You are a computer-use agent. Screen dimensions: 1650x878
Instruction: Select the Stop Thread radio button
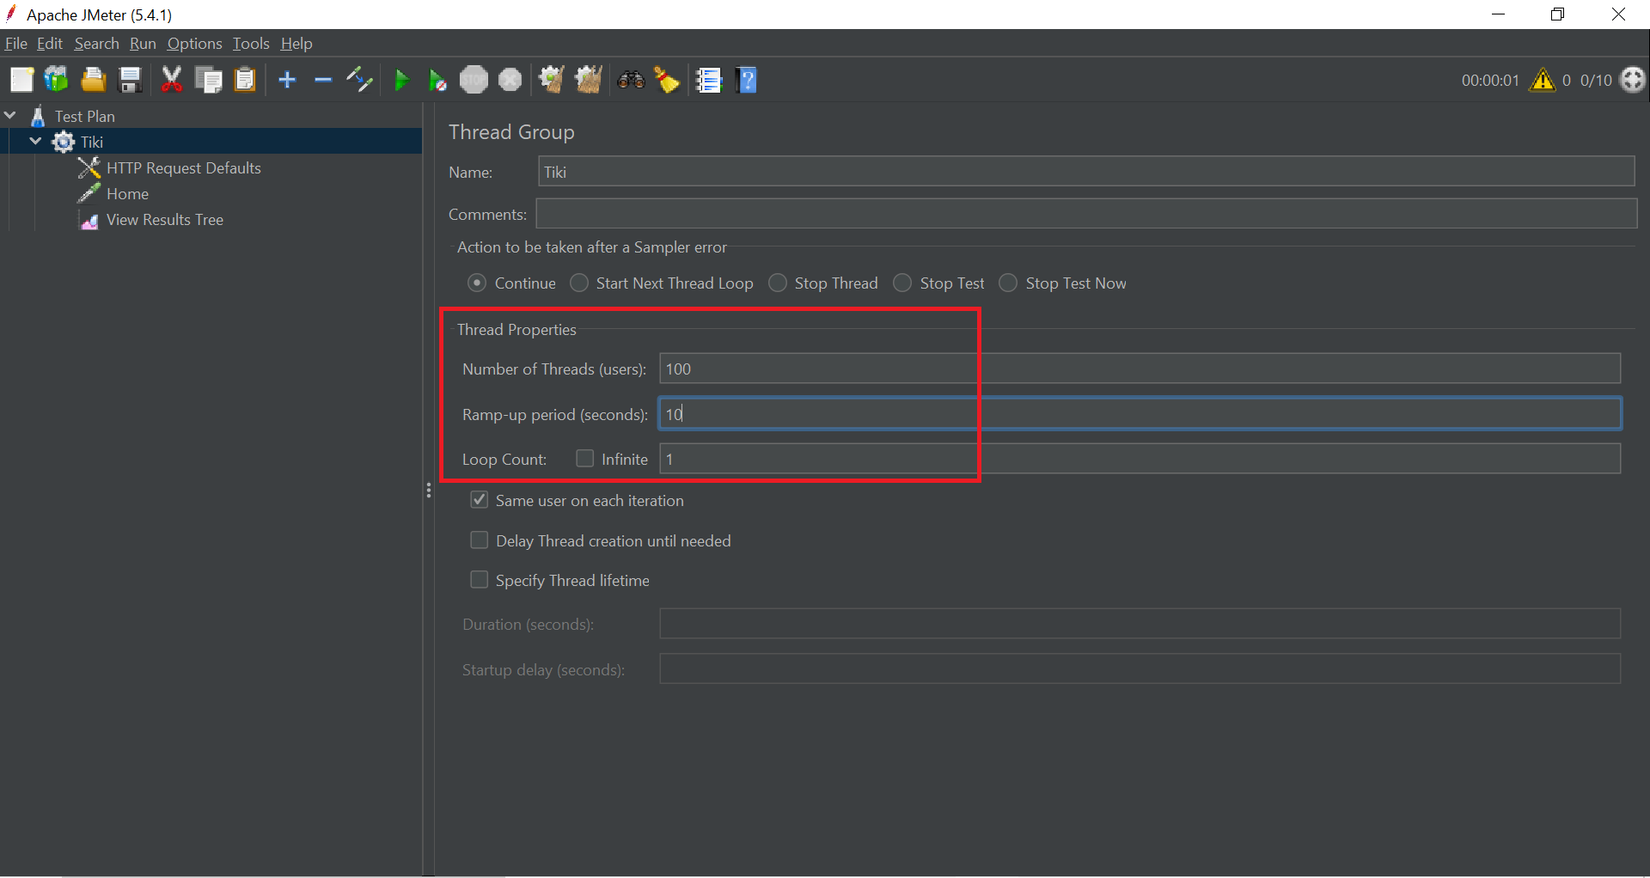pos(777,283)
